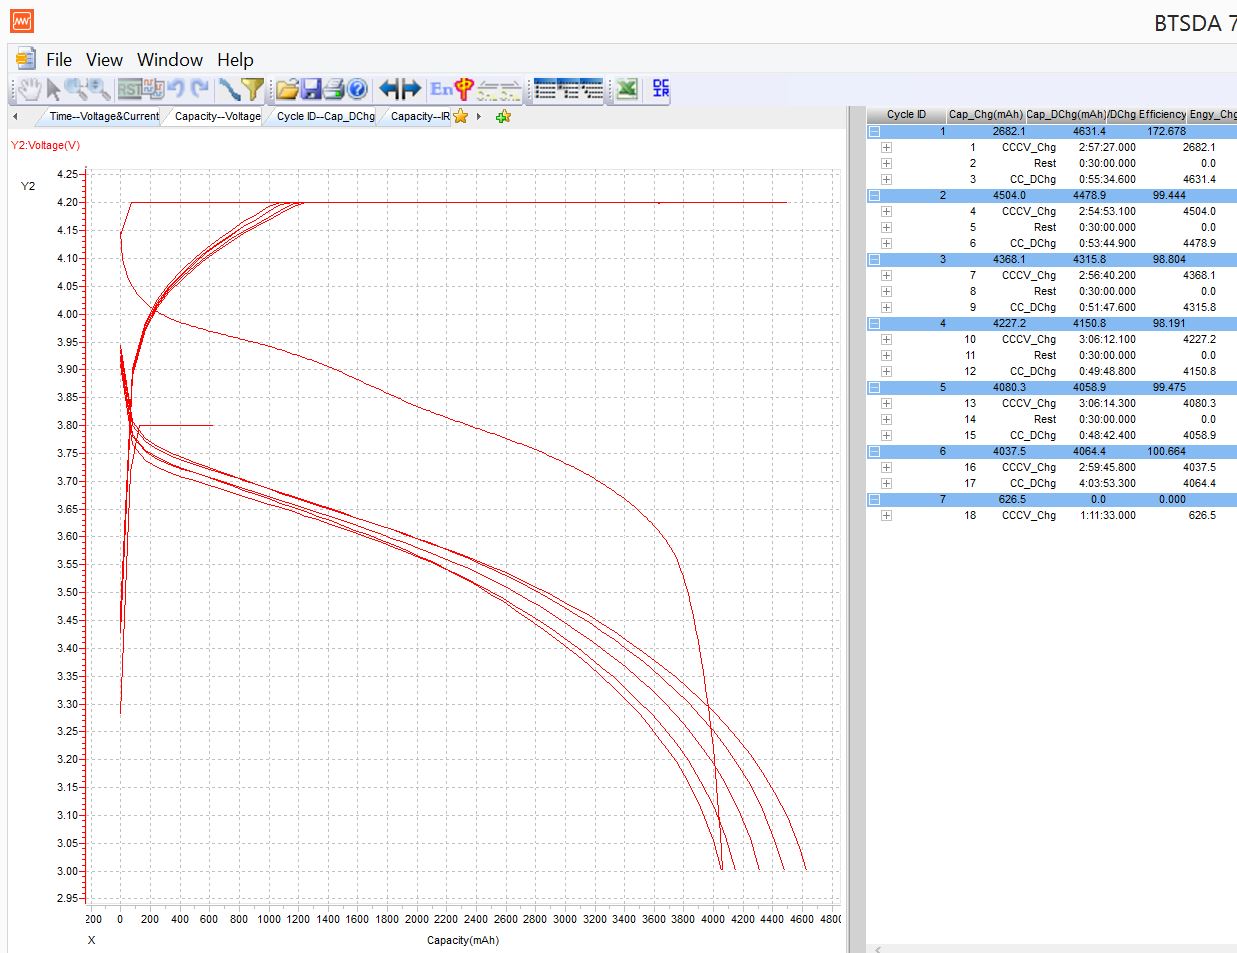Click the Capacity(mAh) x-axis label
The image size is (1237, 953).
click(462, 940)
